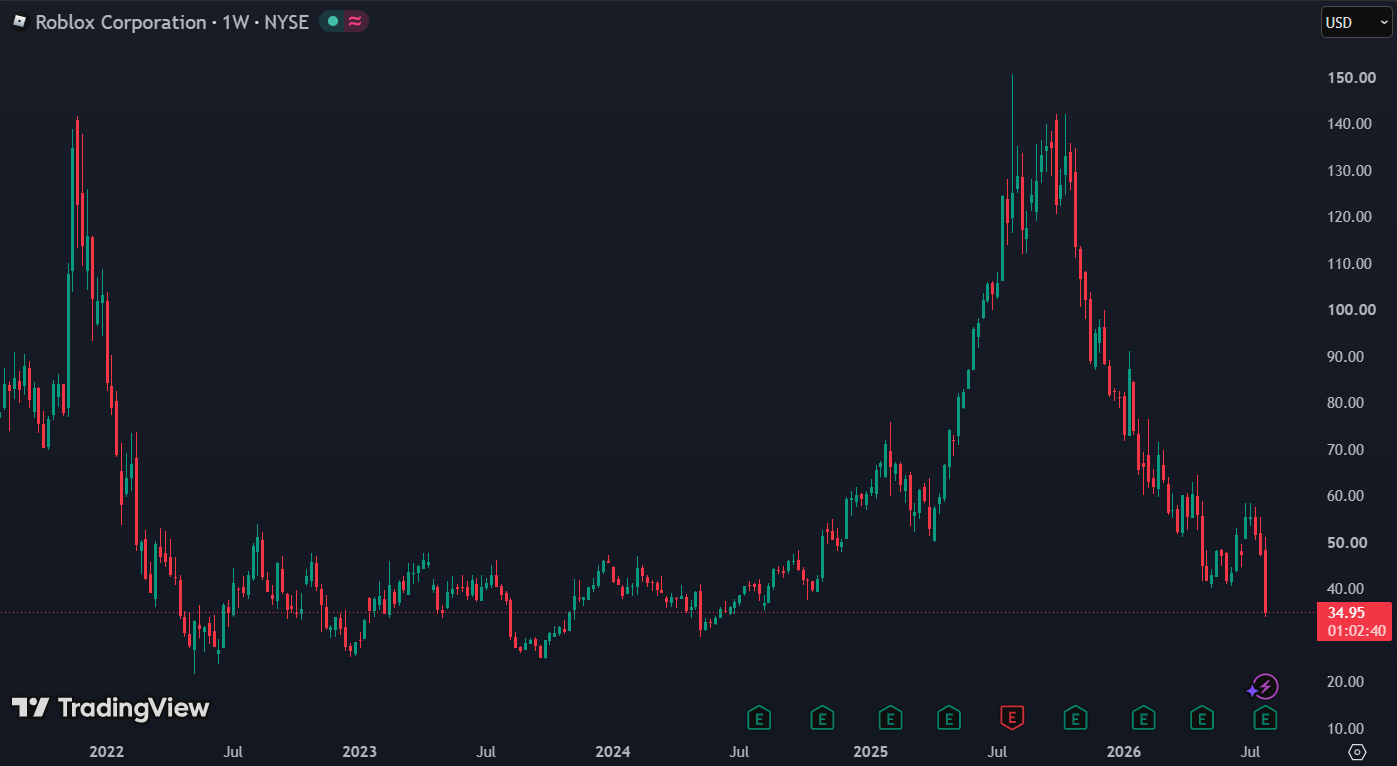The height and width of the screenshot is (766, 1397).
Task: Click the 80.00 price axis label
Action: [1346, 403]
